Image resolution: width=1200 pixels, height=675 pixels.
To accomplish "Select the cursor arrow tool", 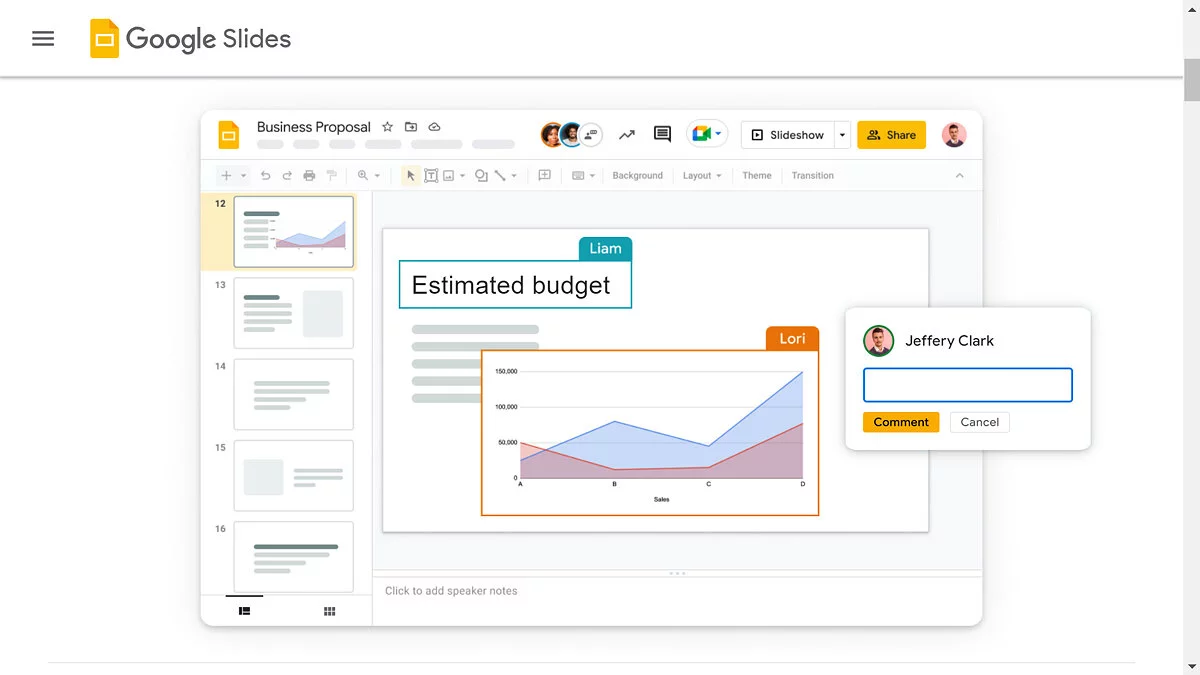I will 410,176.
